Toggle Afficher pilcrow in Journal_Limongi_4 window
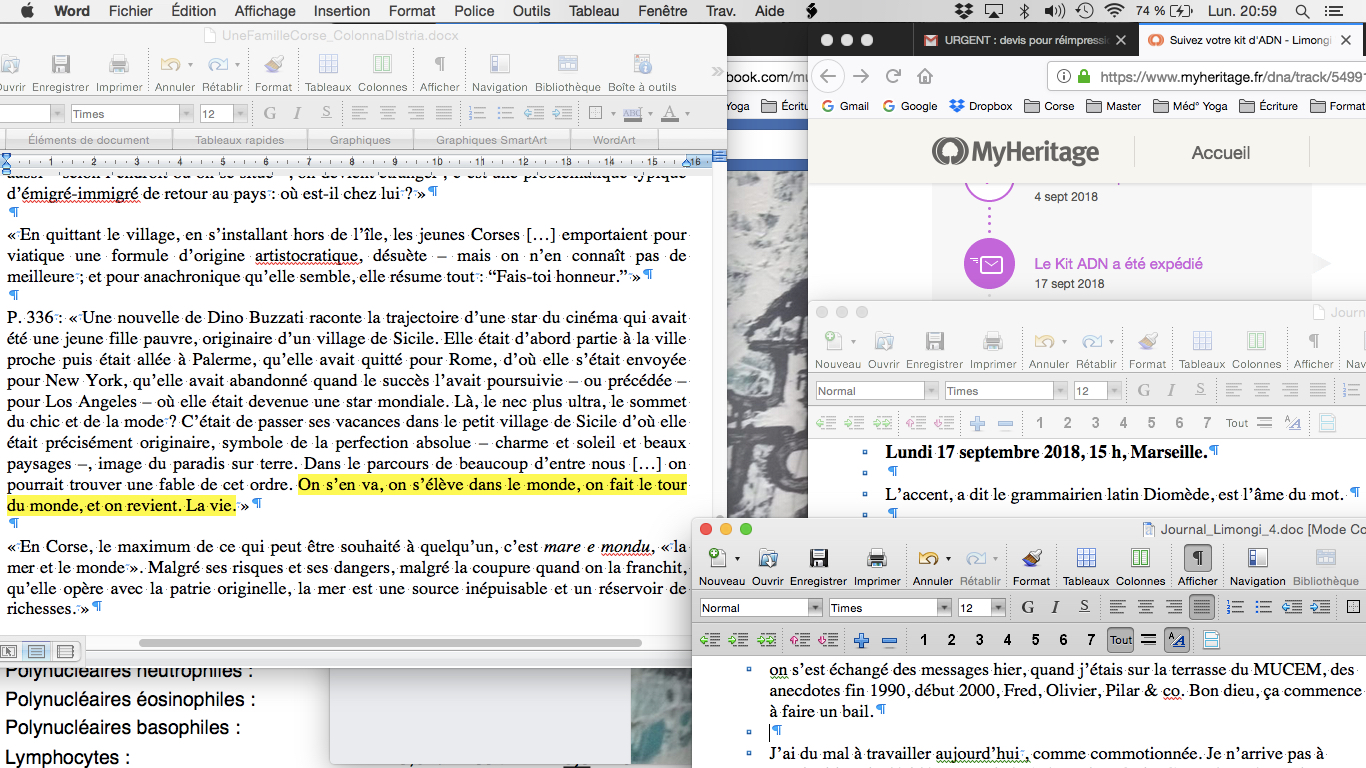The height and width of the screenshot is (768, 1366). 1197,559
